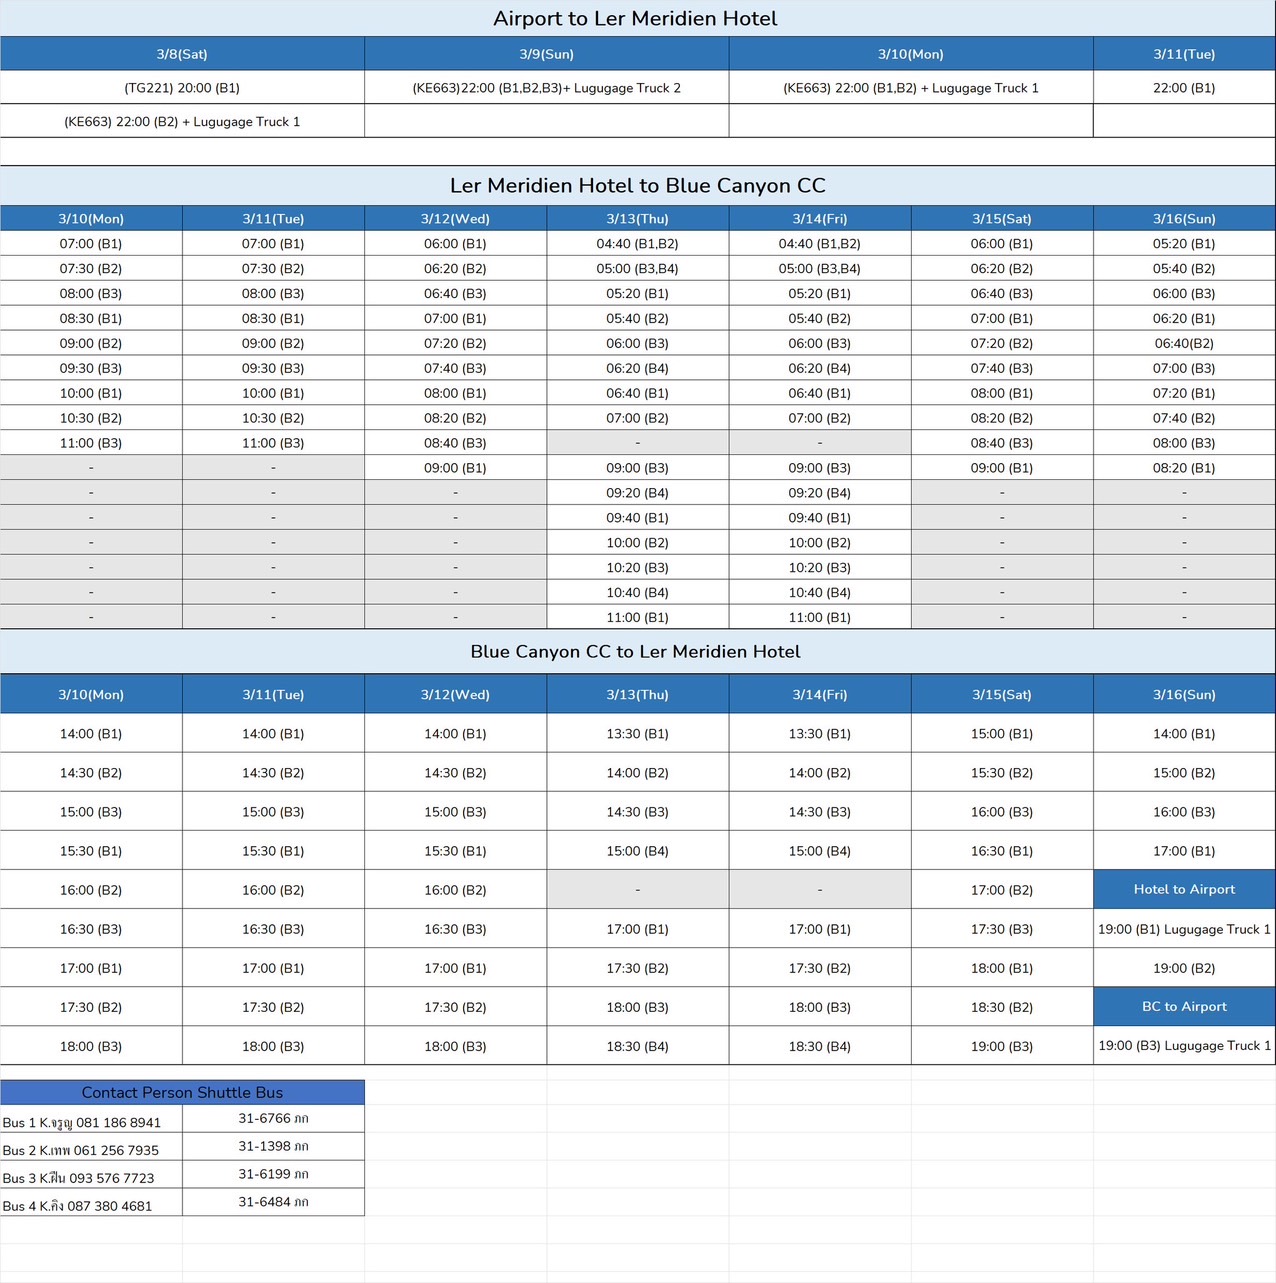
Task: Select "18:30 (B4)" in the 3/14(Fri) column
Action: [x=820, y=1046]
